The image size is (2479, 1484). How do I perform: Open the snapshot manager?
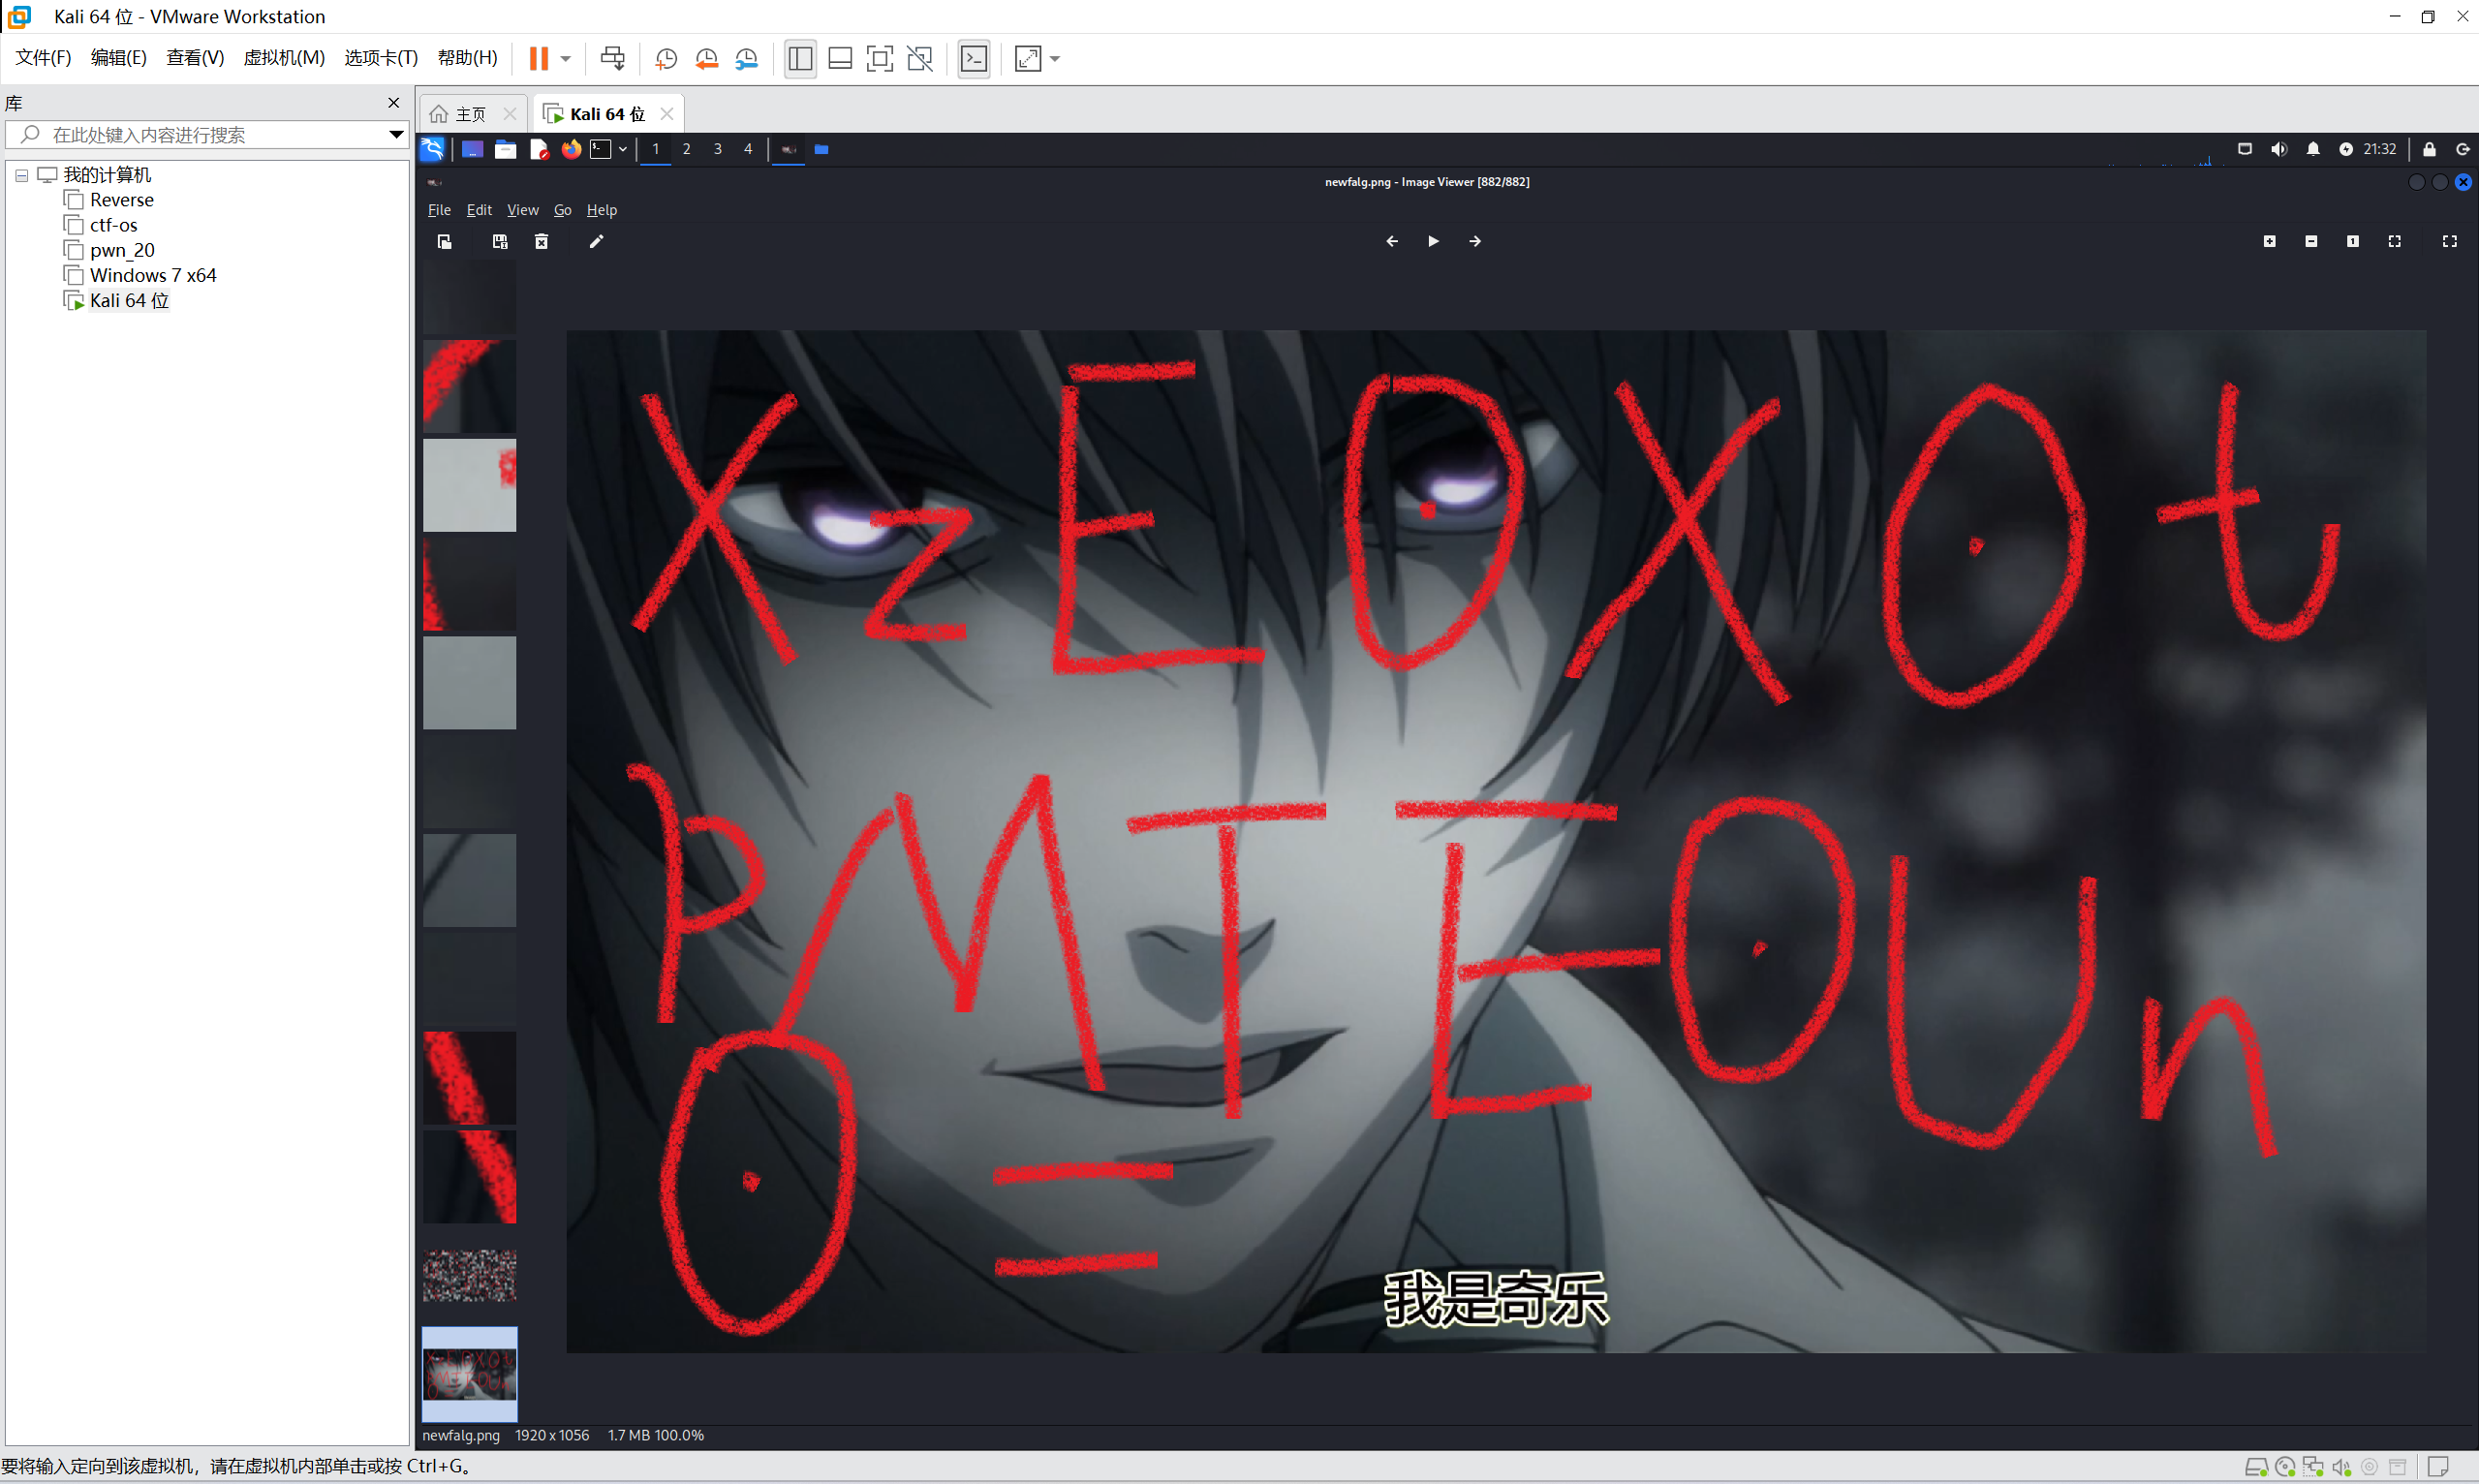pos(747,59)
